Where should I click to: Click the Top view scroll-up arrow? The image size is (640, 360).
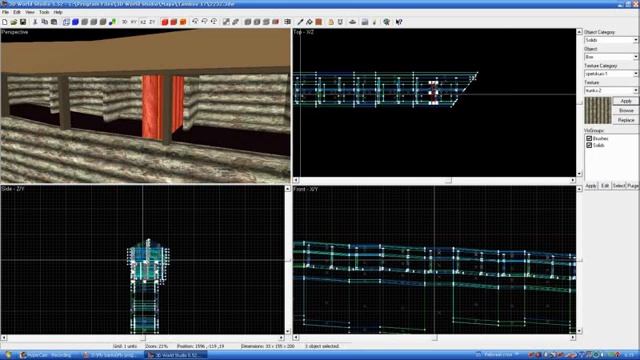[x=579, y=31]
